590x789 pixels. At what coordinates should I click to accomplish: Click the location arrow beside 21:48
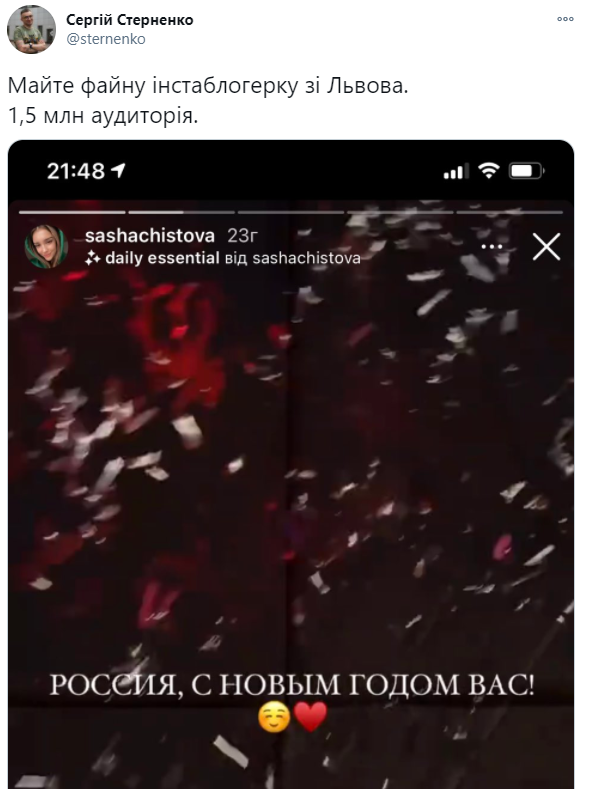[x=118, y=171]
